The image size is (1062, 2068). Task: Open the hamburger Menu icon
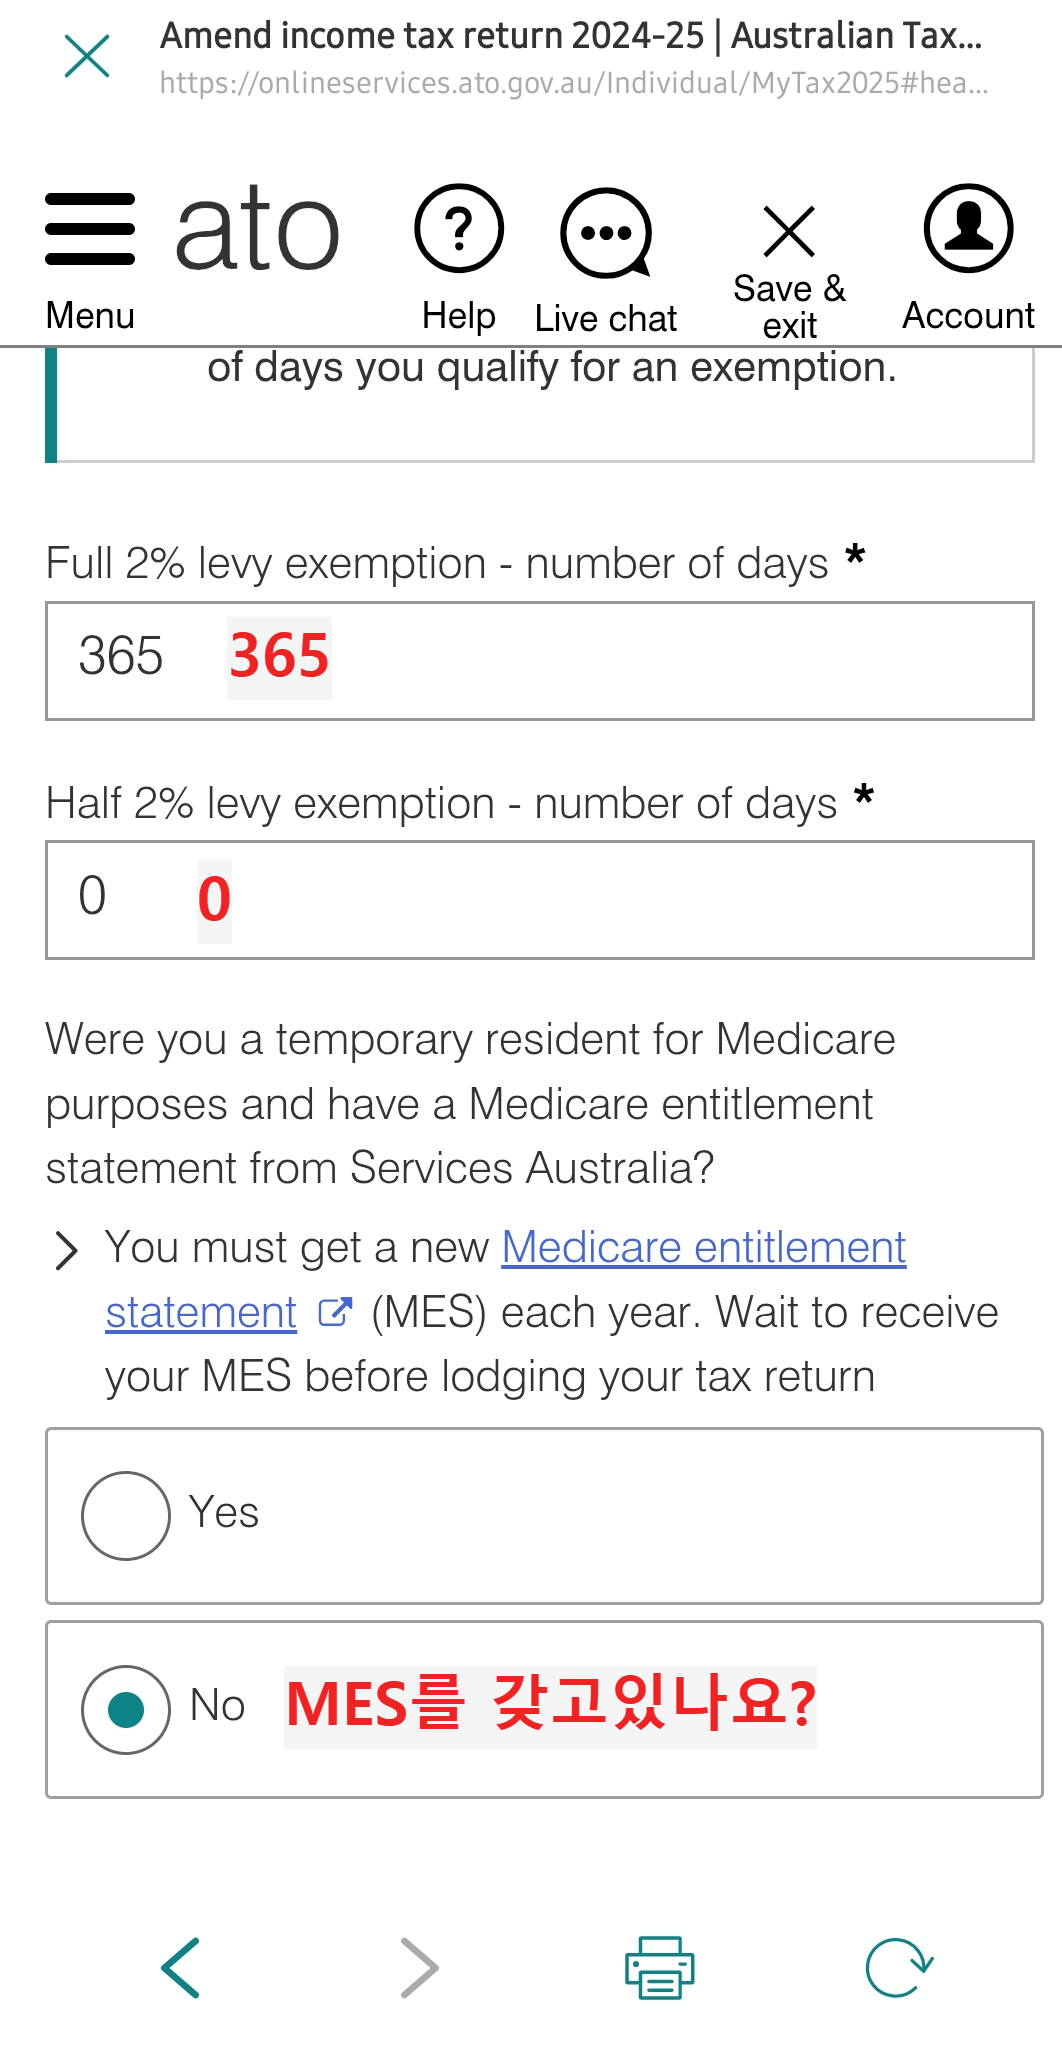pyautogui.click(x=90, y=230)
